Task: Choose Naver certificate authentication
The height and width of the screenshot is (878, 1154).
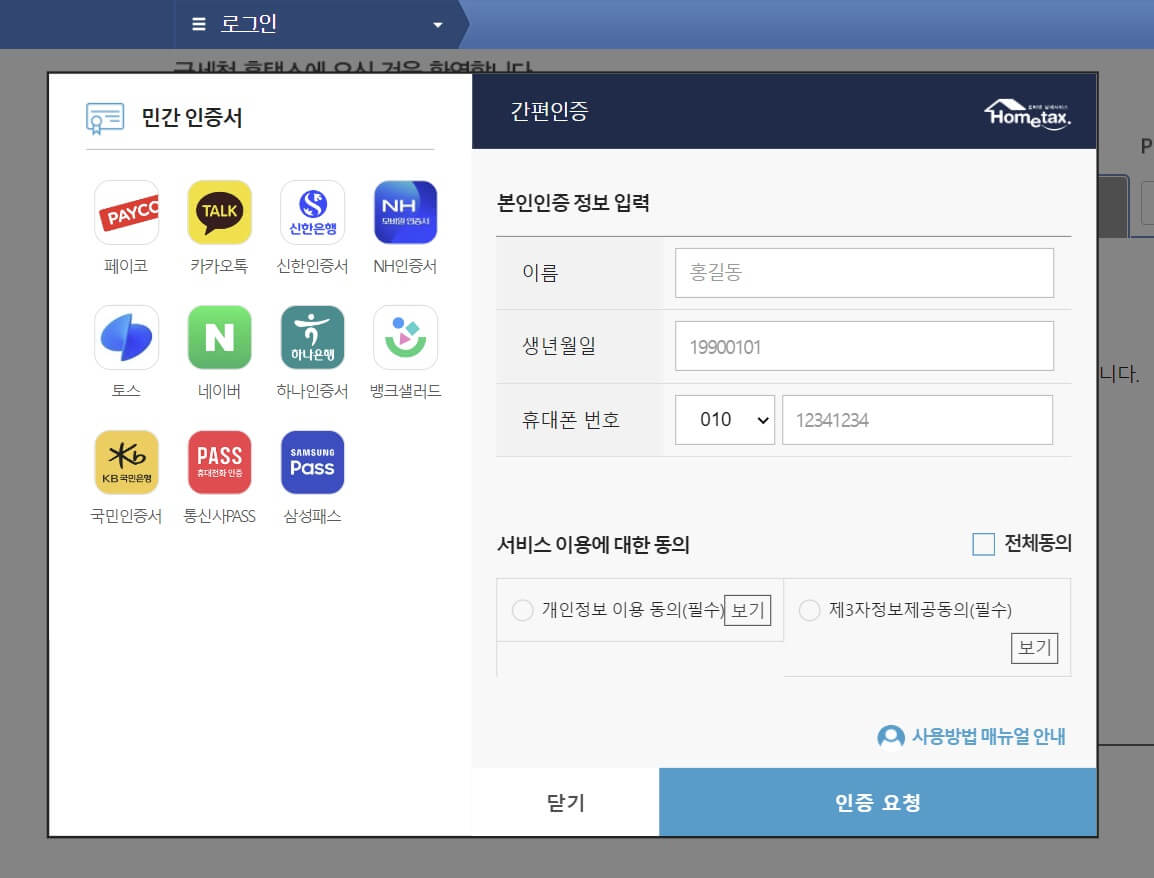Action: (x=219, y=337)
